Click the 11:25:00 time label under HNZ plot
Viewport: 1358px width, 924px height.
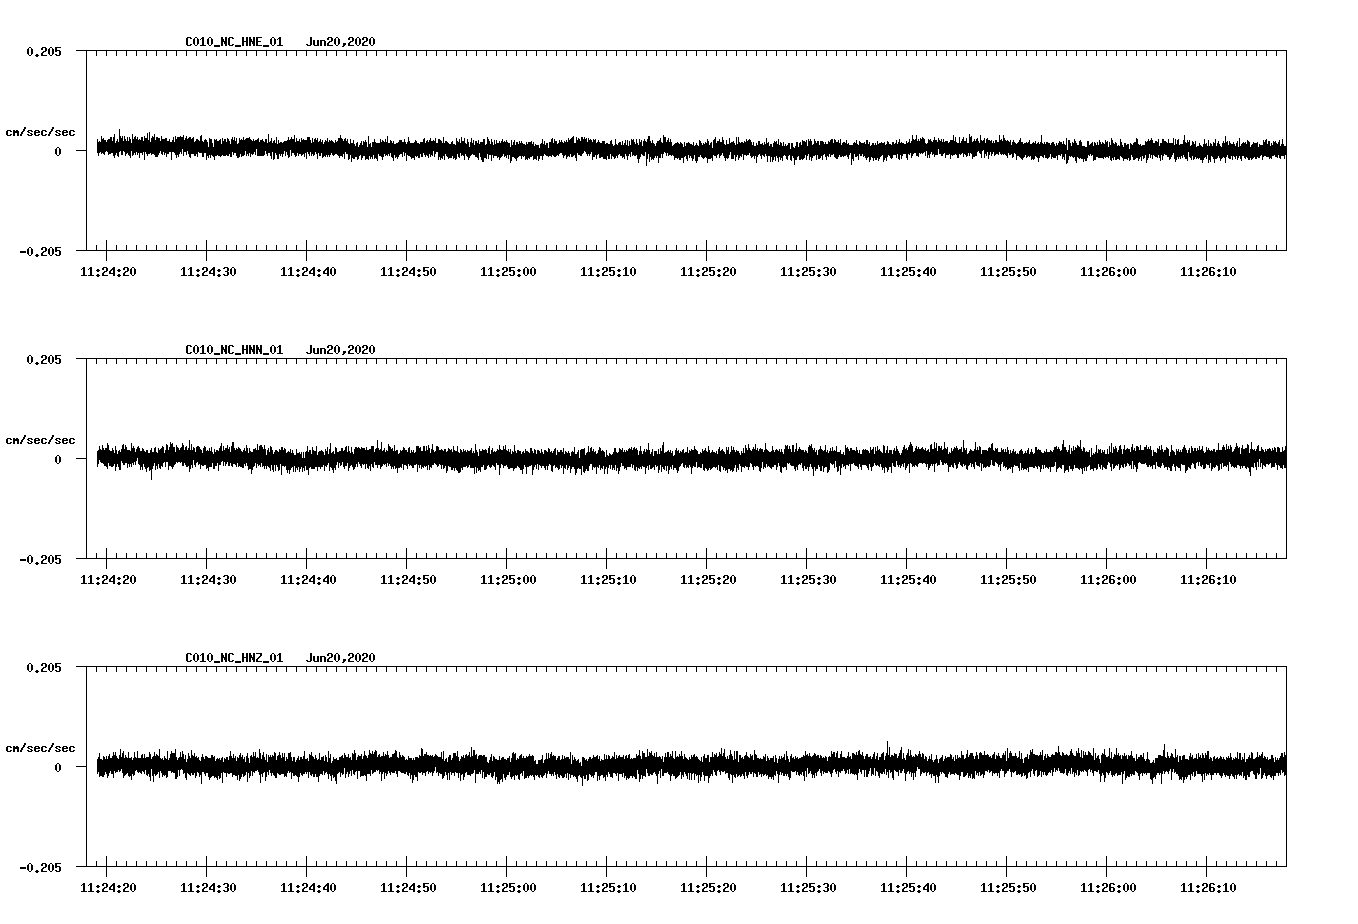pyautogui.click(x=508, y=888)
